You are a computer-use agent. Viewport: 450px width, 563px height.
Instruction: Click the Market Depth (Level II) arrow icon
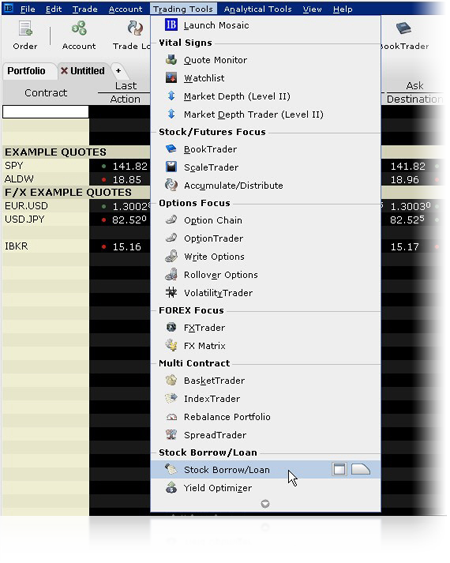coord(171,96)
